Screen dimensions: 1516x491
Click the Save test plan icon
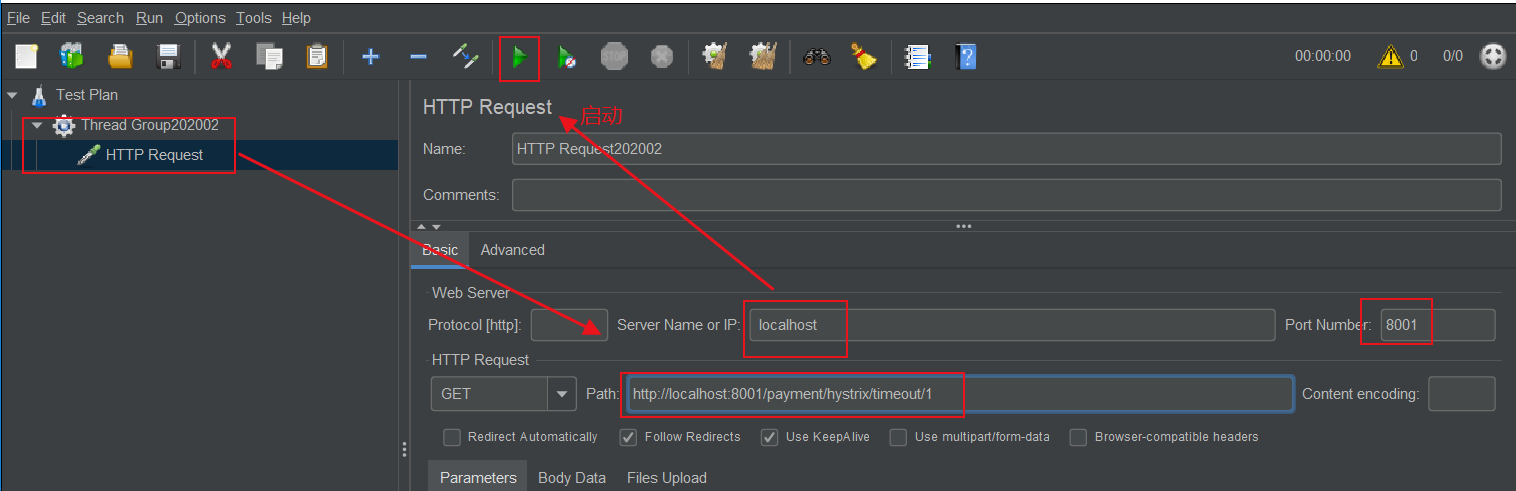tap(168, 57)
